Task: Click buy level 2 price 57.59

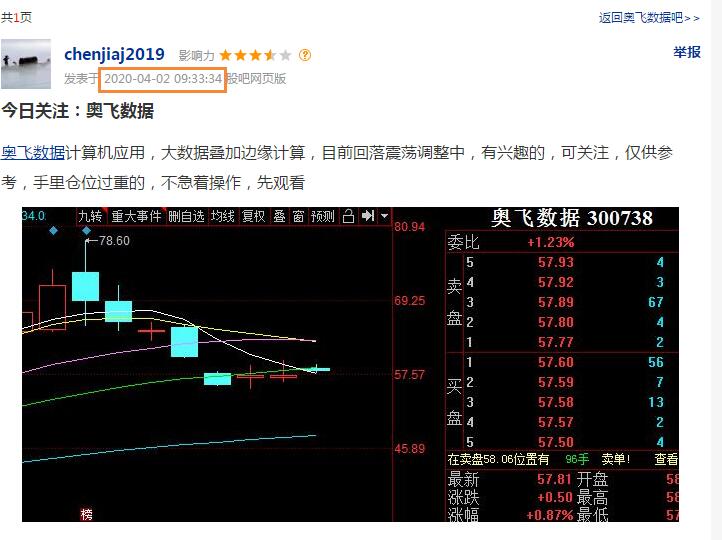Action: pos(556,382)
